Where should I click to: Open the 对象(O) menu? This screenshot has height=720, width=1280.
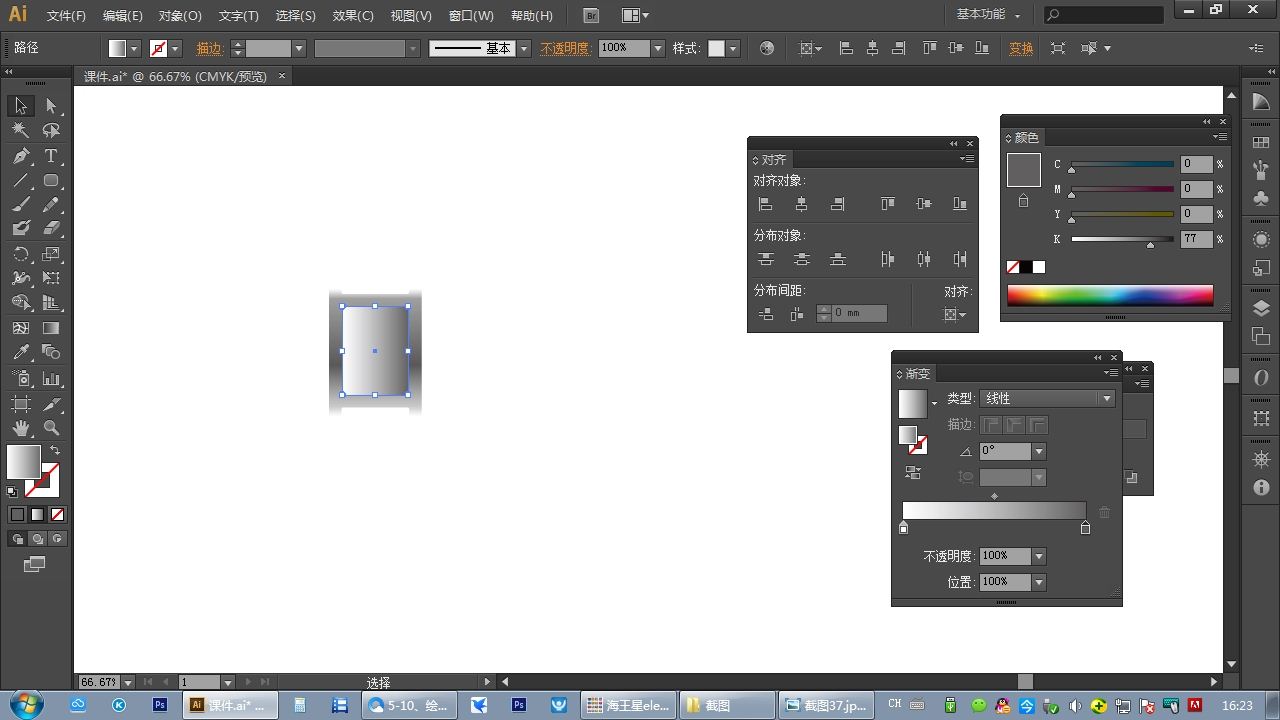(180, 16)
